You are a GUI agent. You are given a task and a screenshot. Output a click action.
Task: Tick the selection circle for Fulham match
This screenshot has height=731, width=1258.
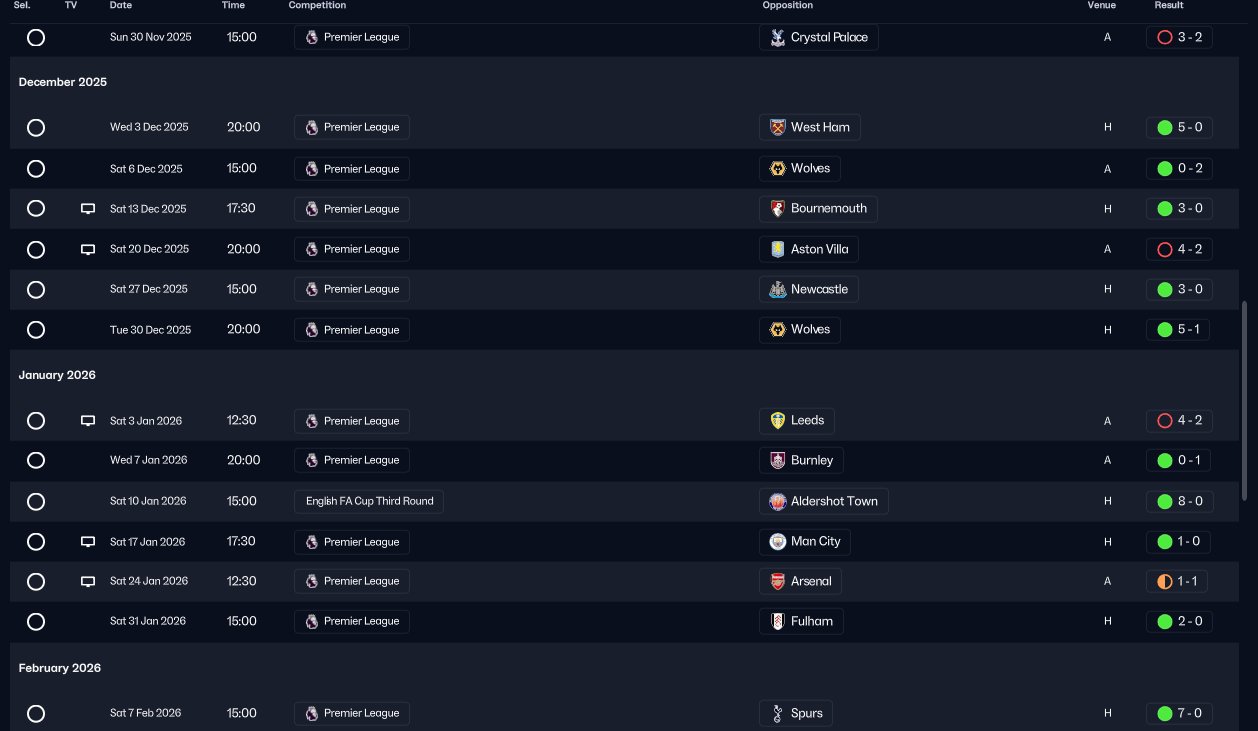[36, 621]
